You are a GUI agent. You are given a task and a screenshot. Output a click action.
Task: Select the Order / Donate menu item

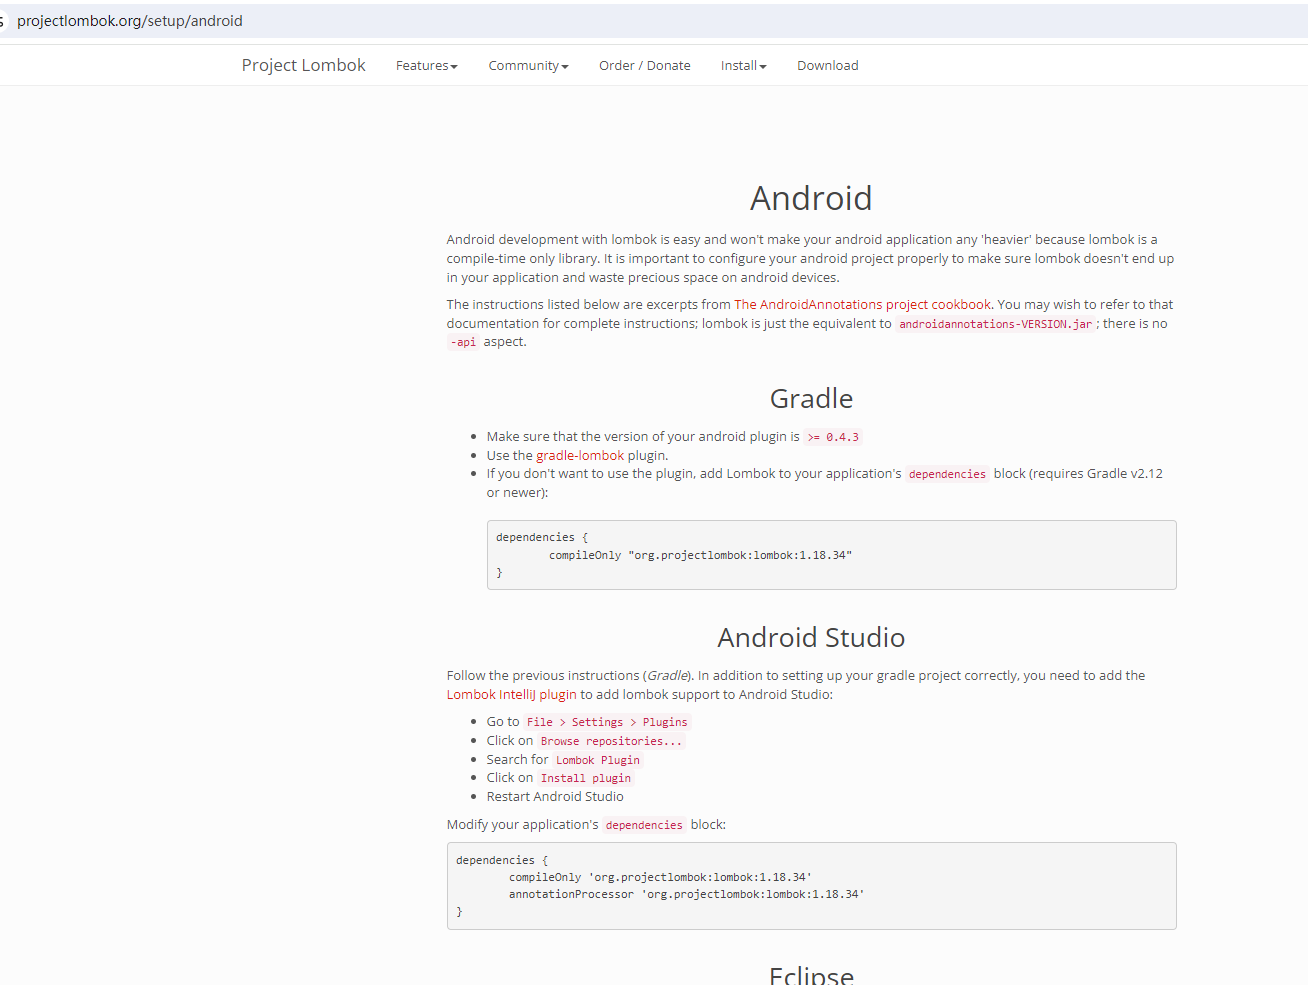click(645, 65)
